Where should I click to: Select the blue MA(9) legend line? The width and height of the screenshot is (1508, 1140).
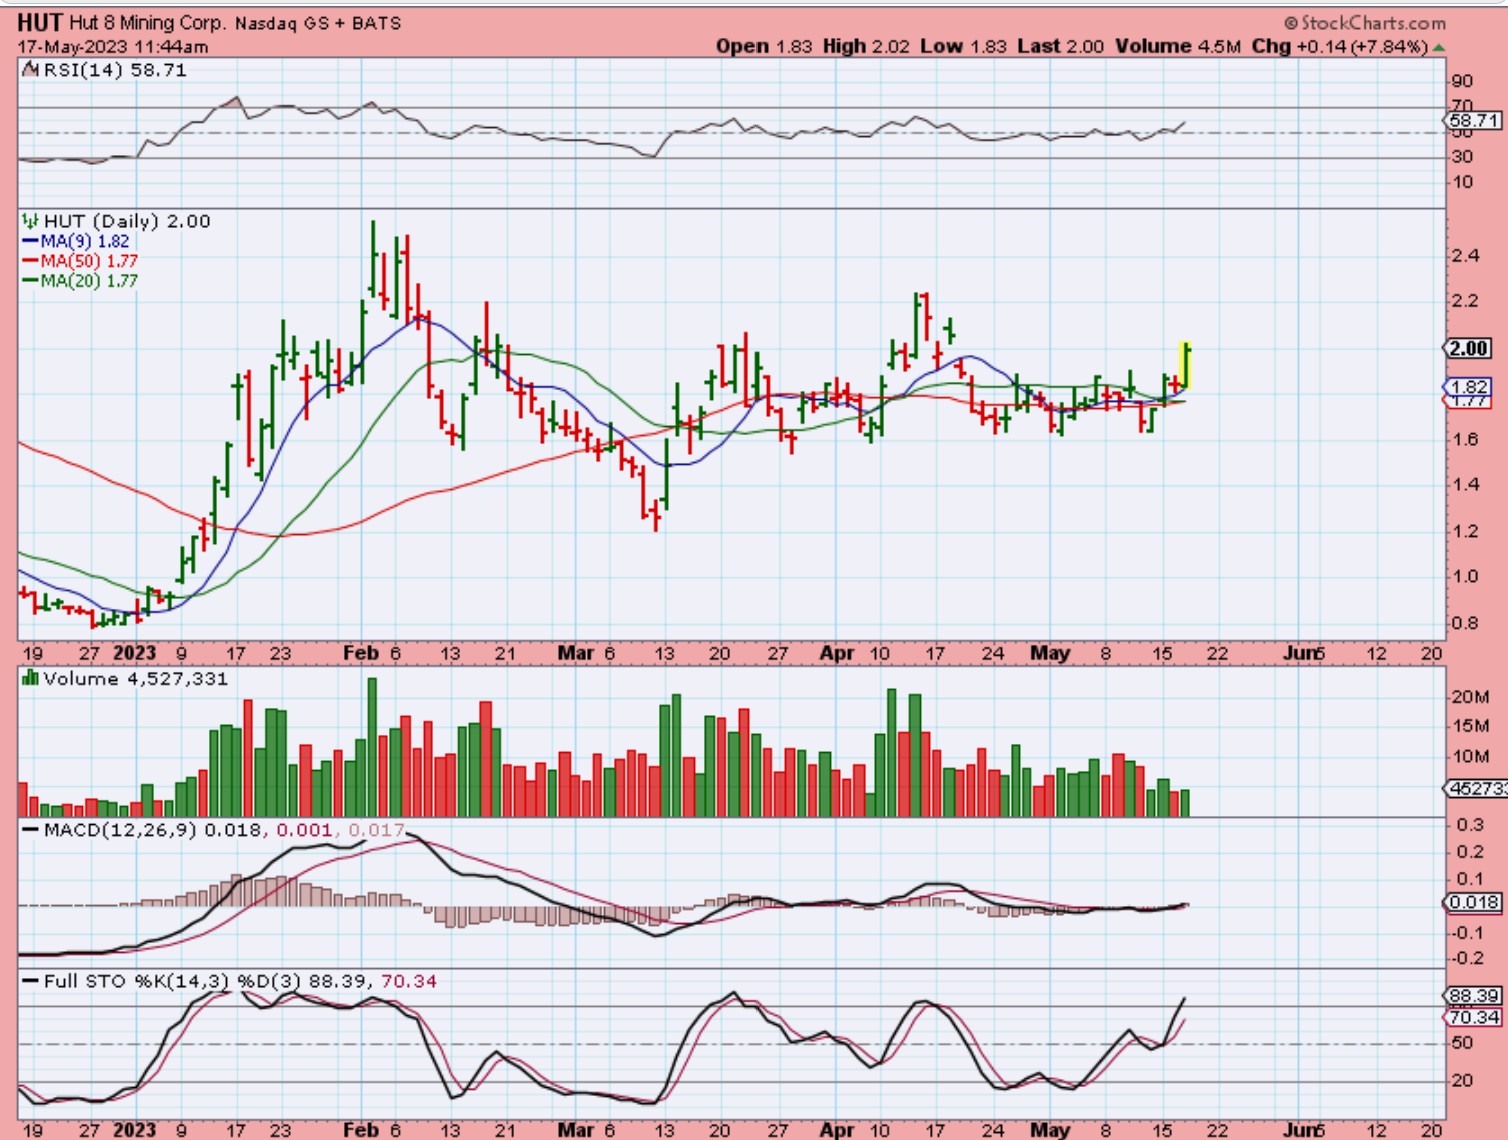click(30, 241)
